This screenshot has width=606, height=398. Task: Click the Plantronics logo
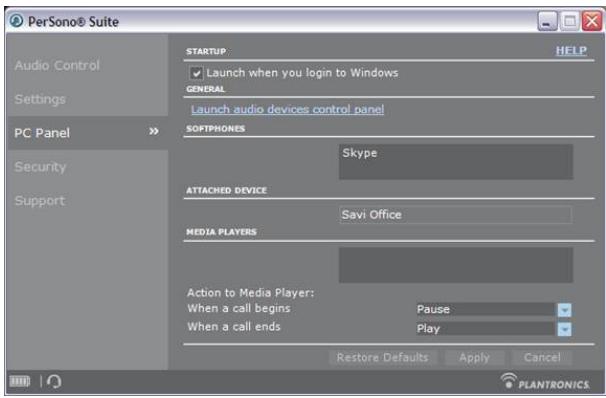(x=545, y=382)
